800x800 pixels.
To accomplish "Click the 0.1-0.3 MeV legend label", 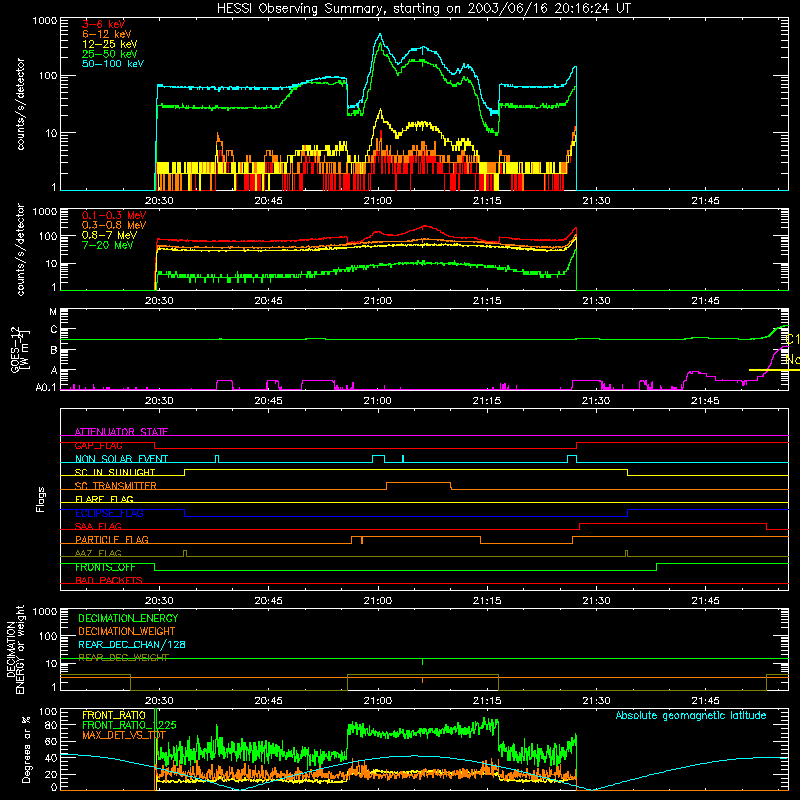I will (x=114, y=215).
